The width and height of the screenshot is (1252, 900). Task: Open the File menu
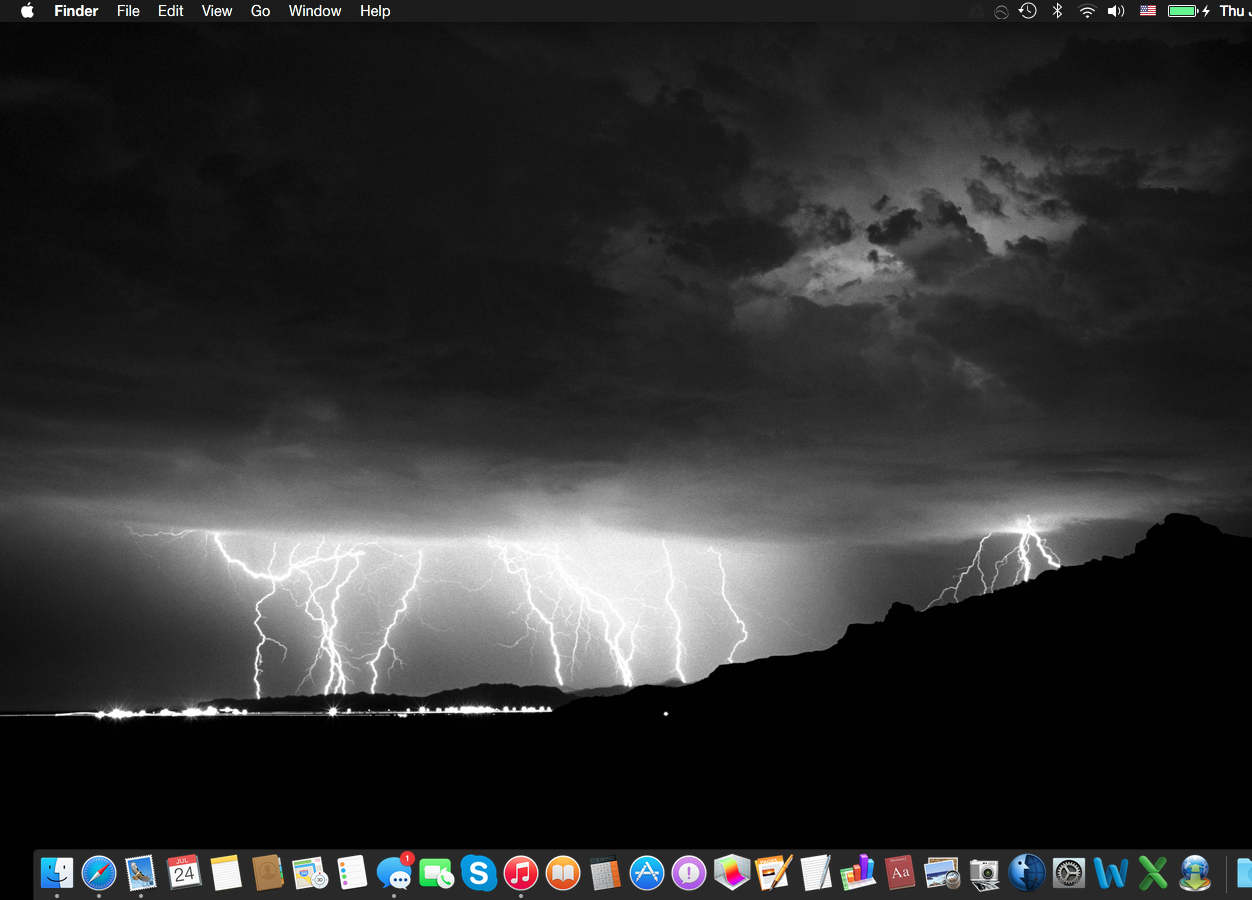point(128,11)
